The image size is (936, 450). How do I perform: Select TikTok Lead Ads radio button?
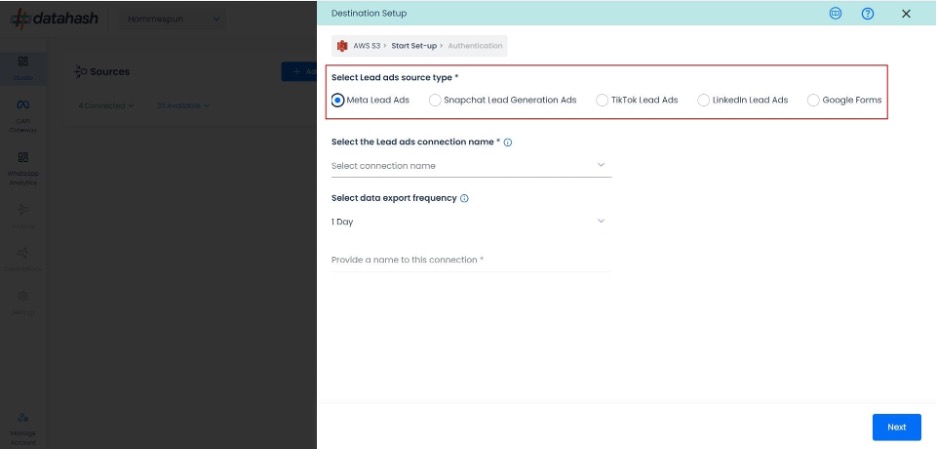coord(601,100)
